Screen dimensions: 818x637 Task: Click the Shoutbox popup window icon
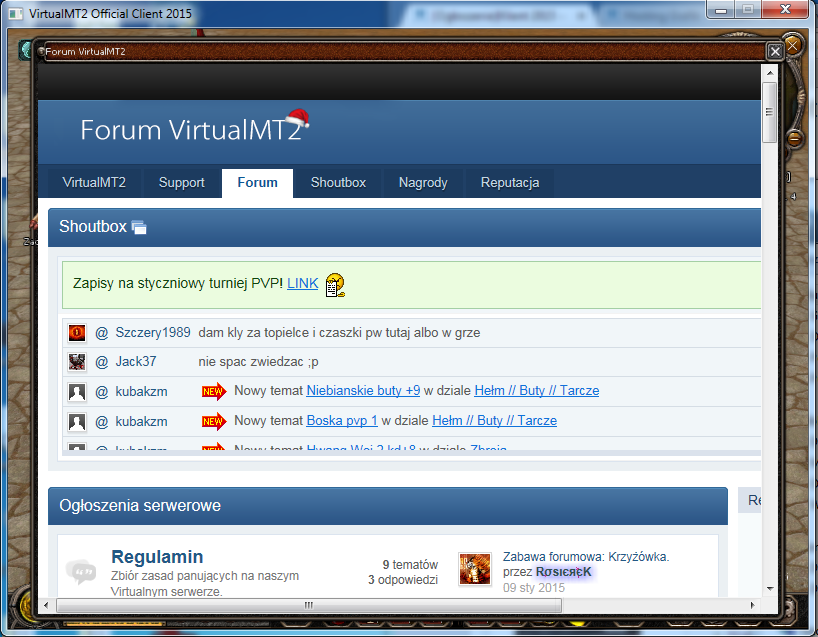tap(139, 227)
